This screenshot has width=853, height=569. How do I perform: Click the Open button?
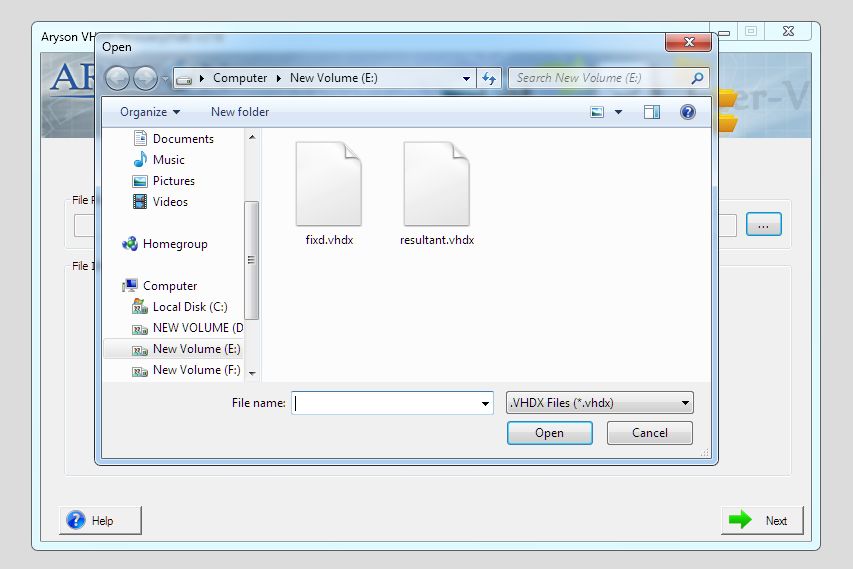point(549,433)
